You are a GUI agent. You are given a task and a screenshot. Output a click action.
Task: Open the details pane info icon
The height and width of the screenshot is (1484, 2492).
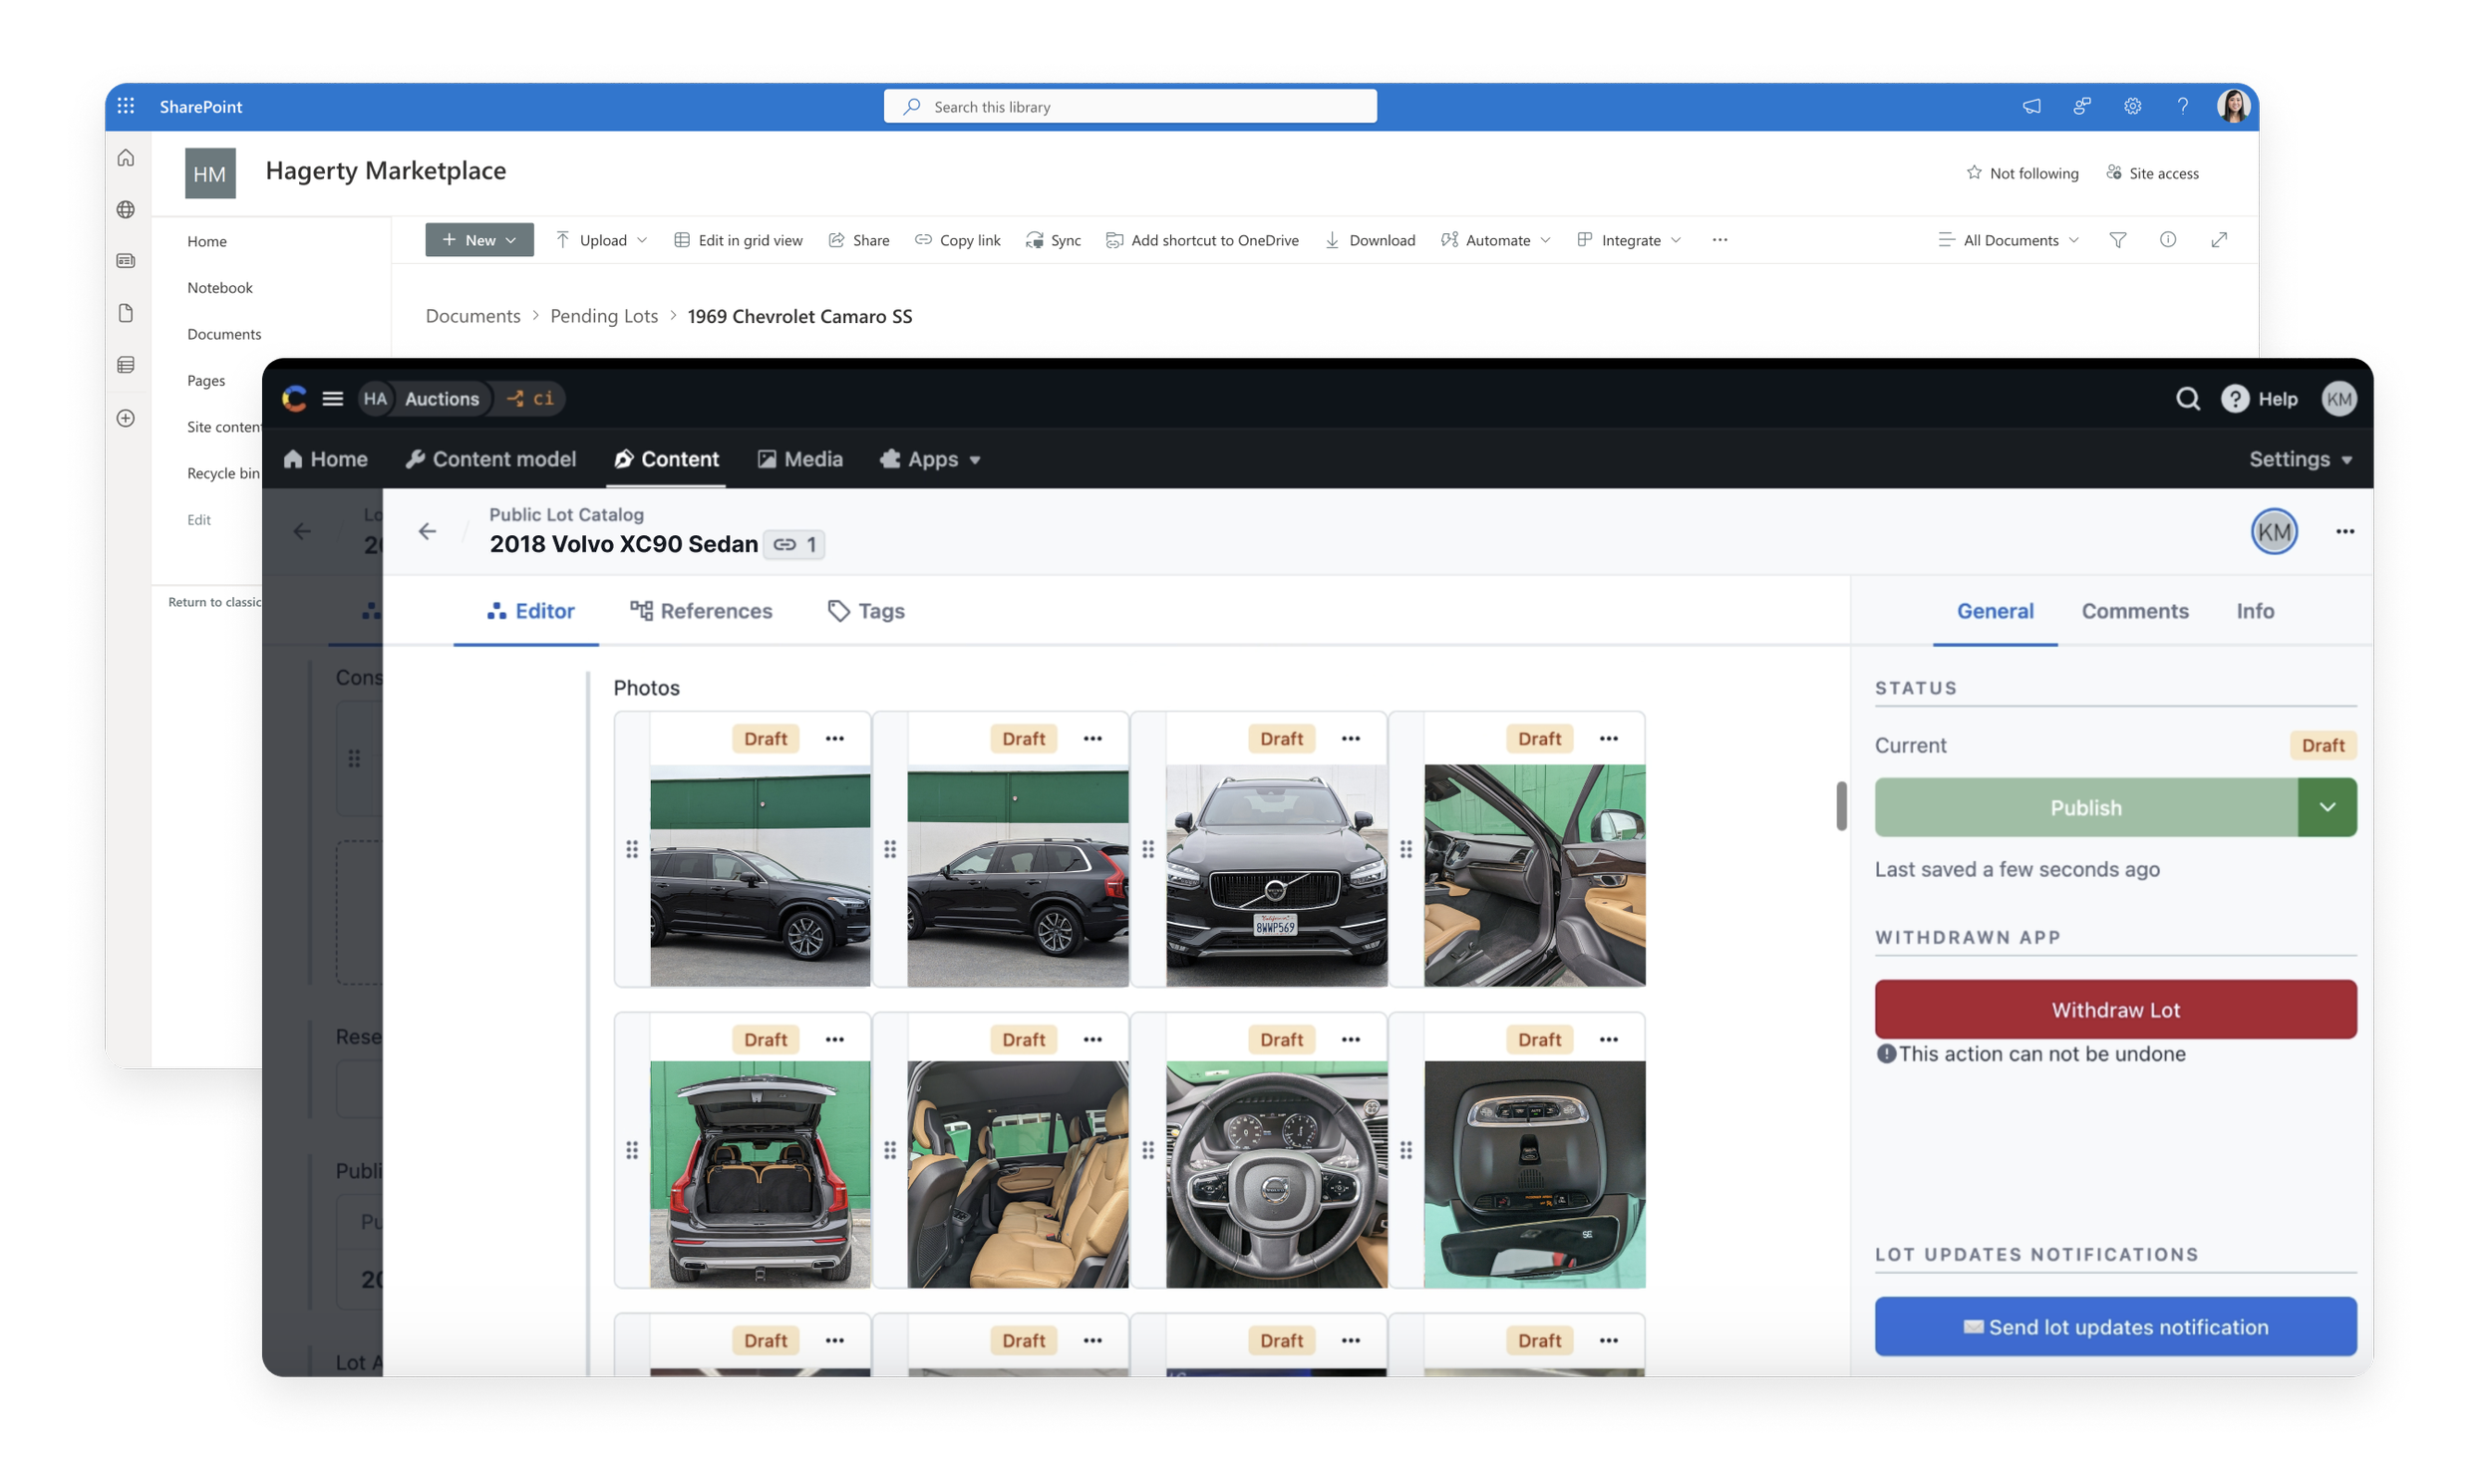tap(2167, 240)
